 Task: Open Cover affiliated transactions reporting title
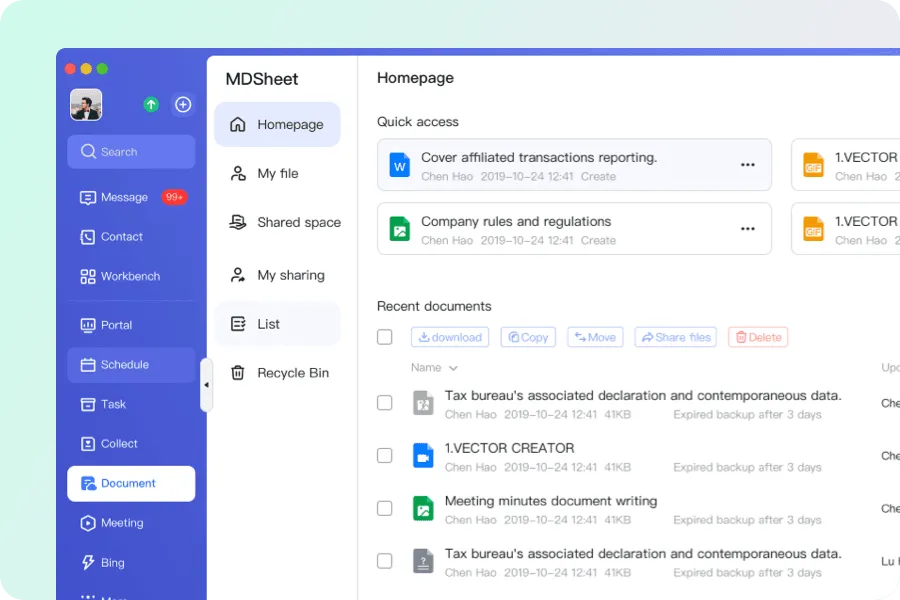click(539, 157)
